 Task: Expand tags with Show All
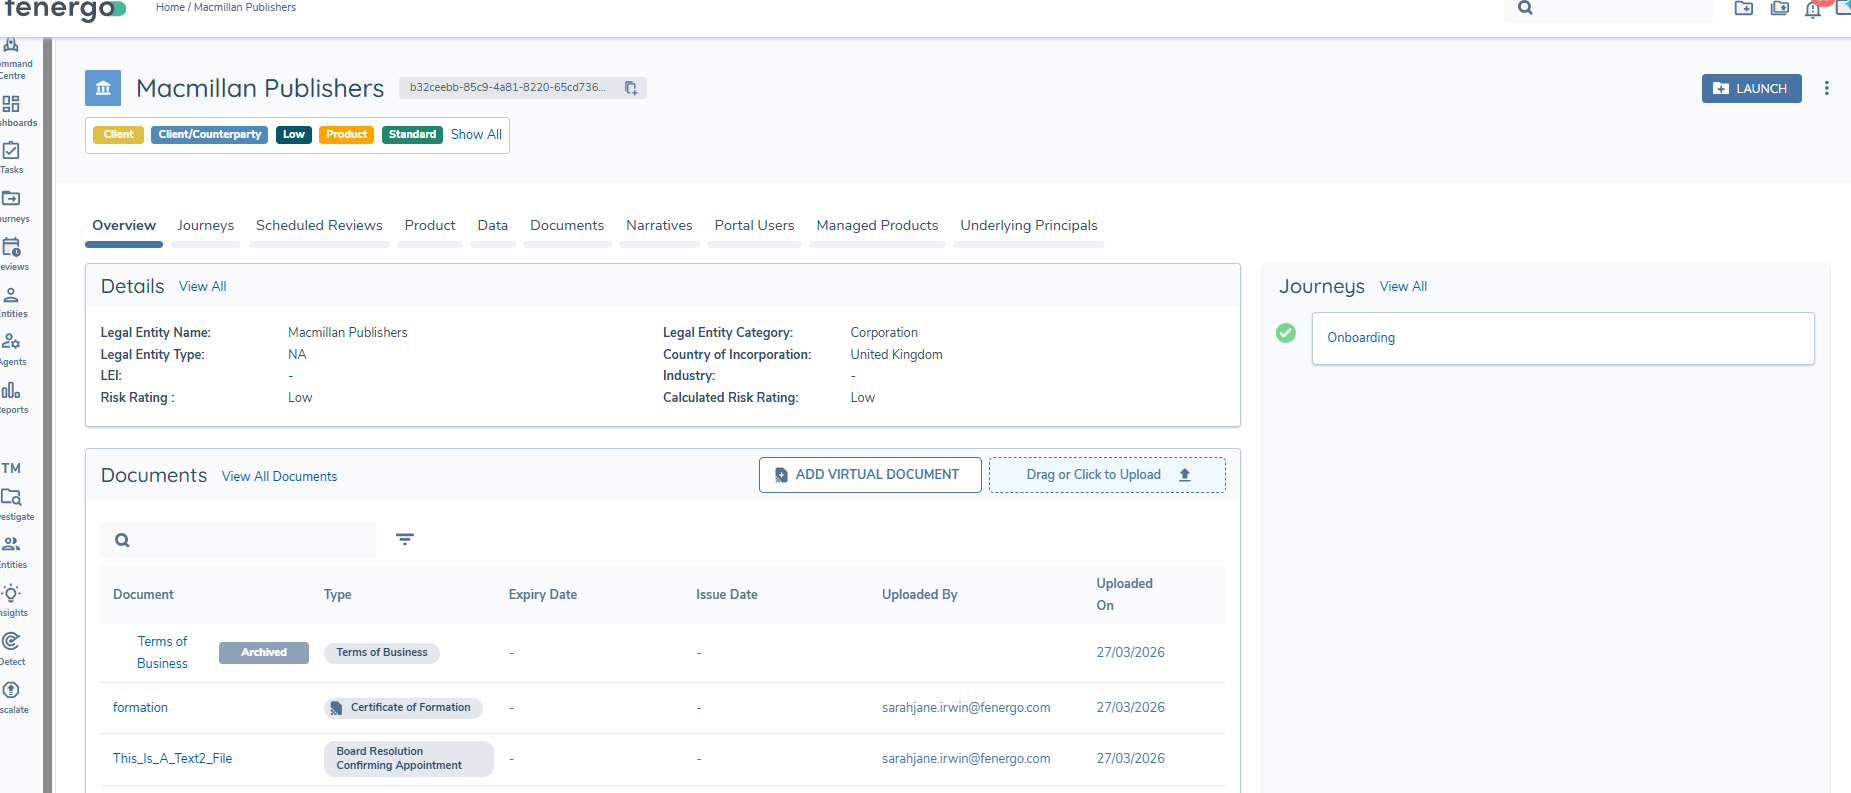click(476, 134)
